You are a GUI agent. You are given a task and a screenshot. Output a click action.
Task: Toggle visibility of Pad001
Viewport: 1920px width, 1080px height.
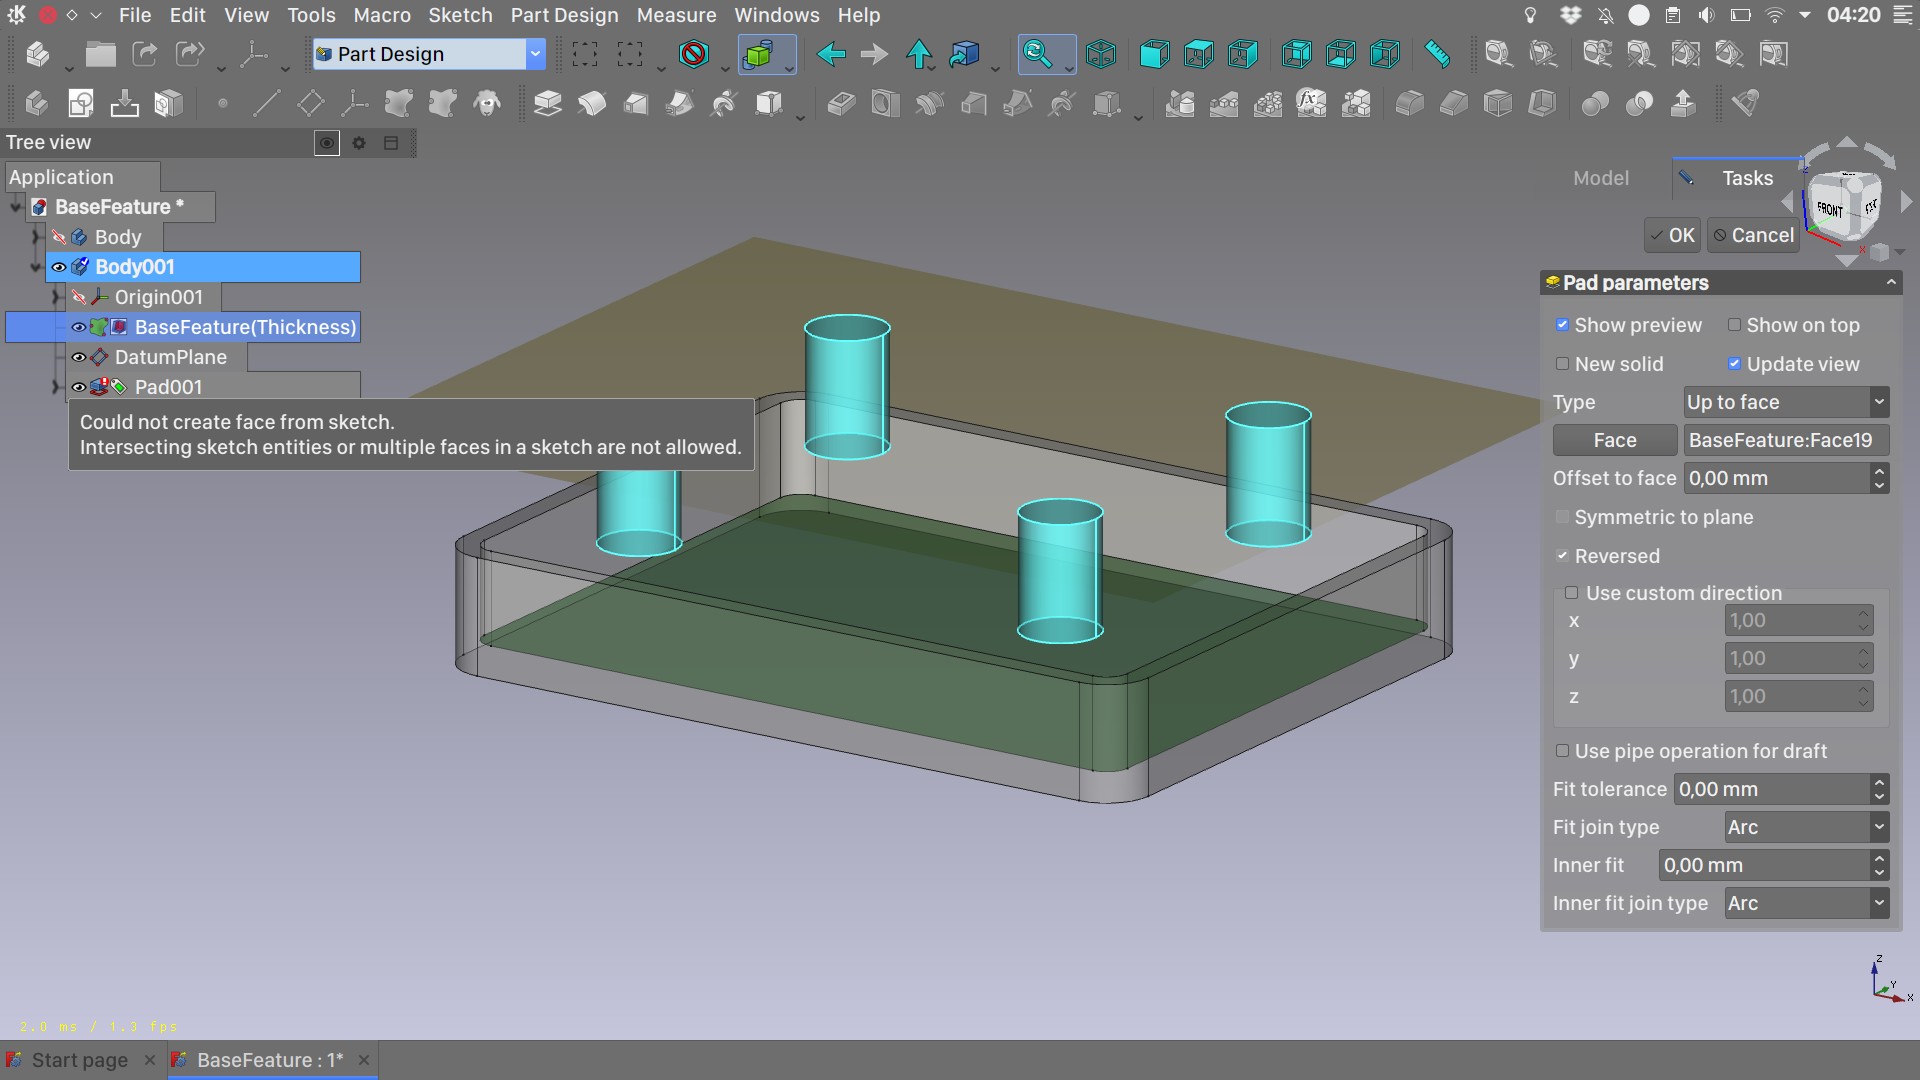coord(78,387)
